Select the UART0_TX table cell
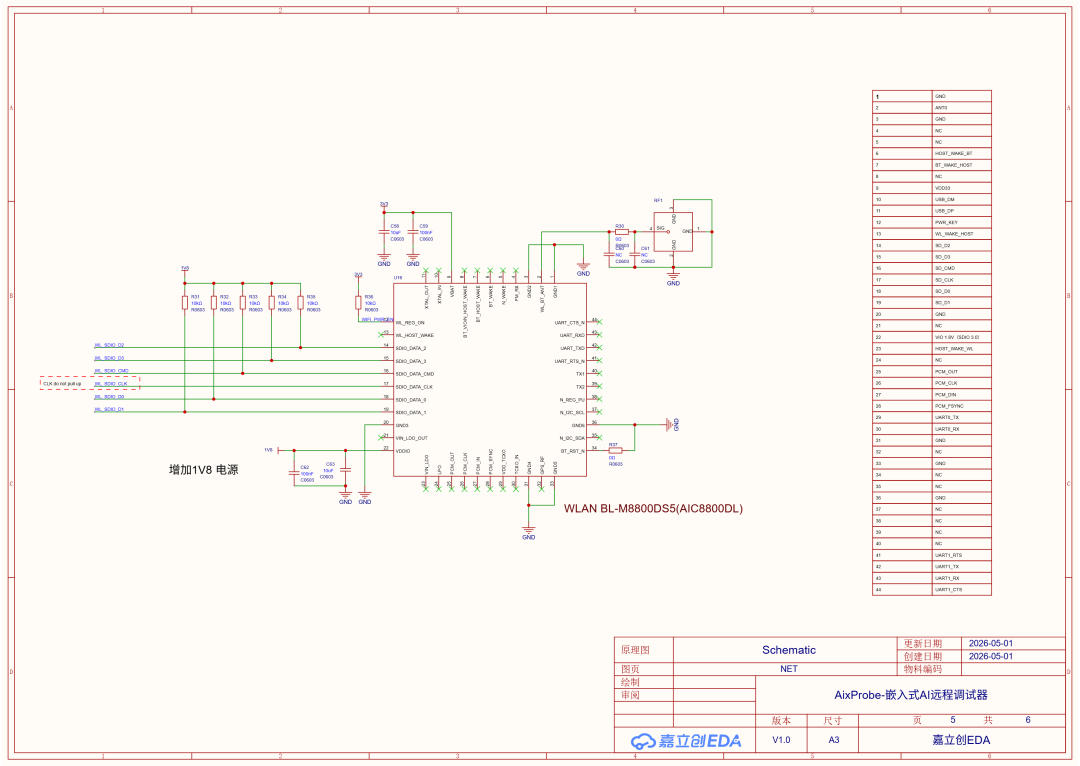This screenshot has height=766, width=1080. [962, 417]
